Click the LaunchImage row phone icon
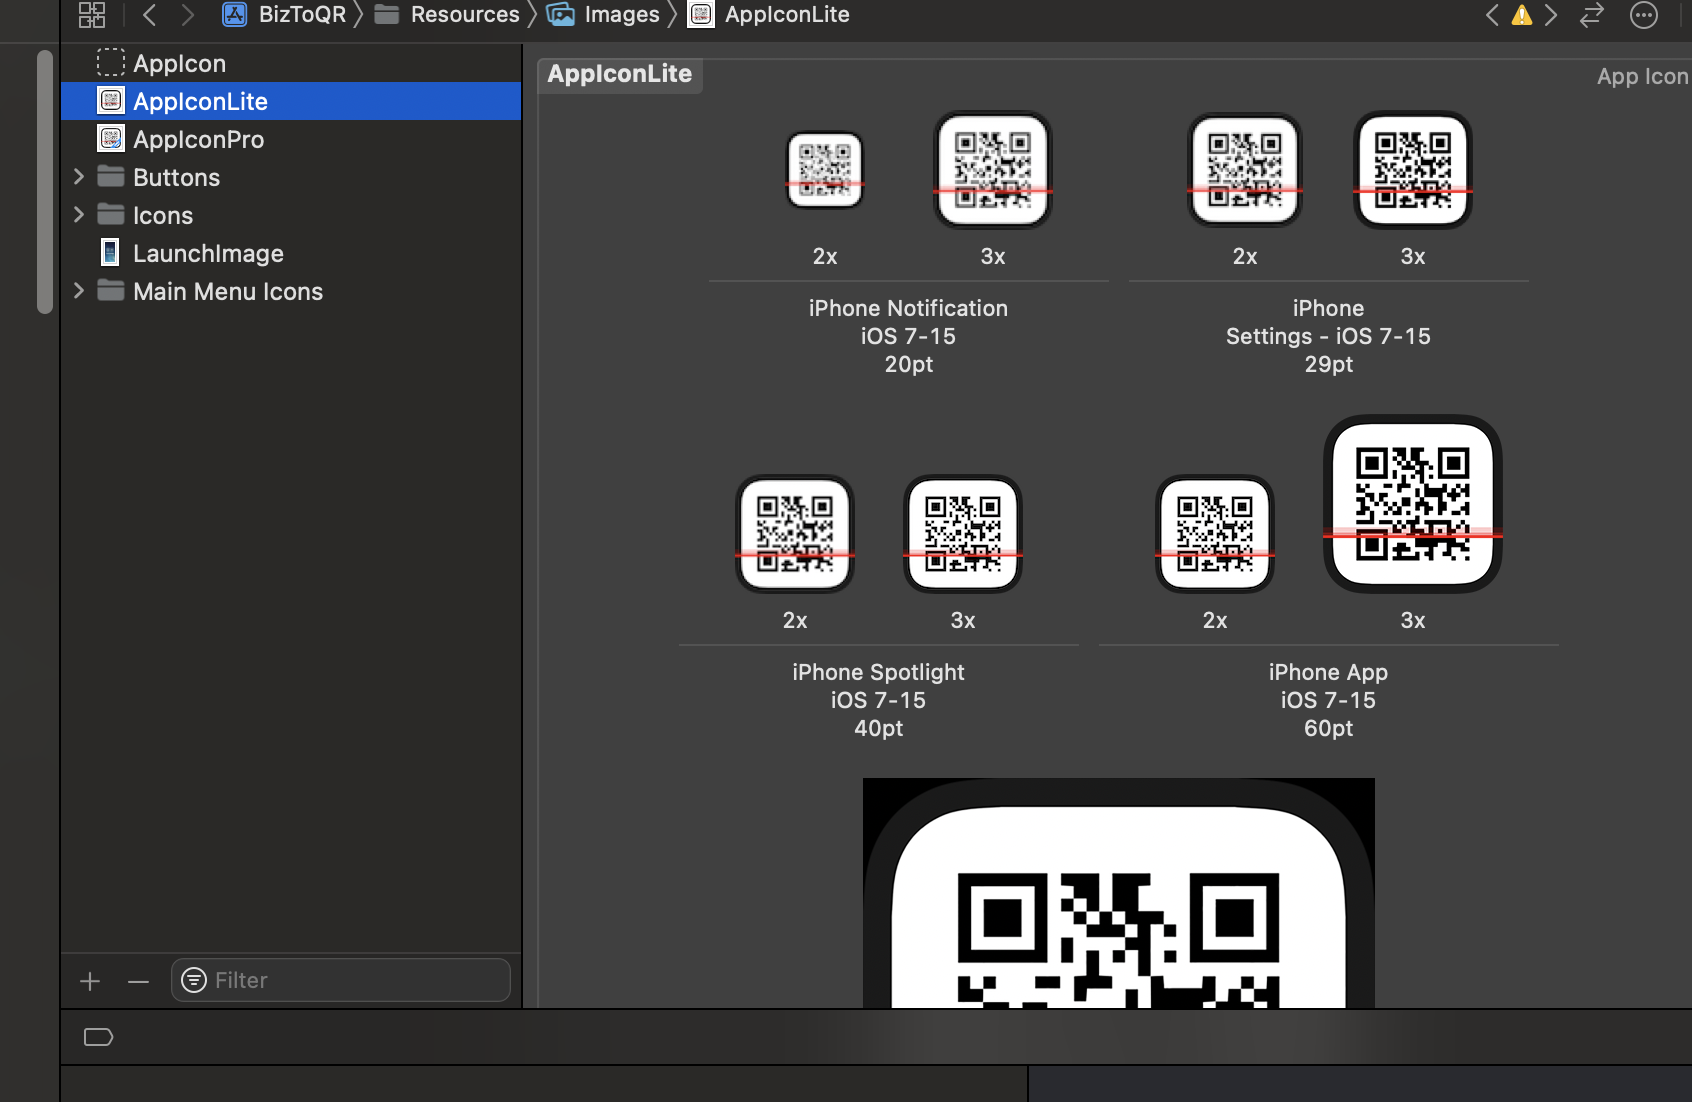 111,252
